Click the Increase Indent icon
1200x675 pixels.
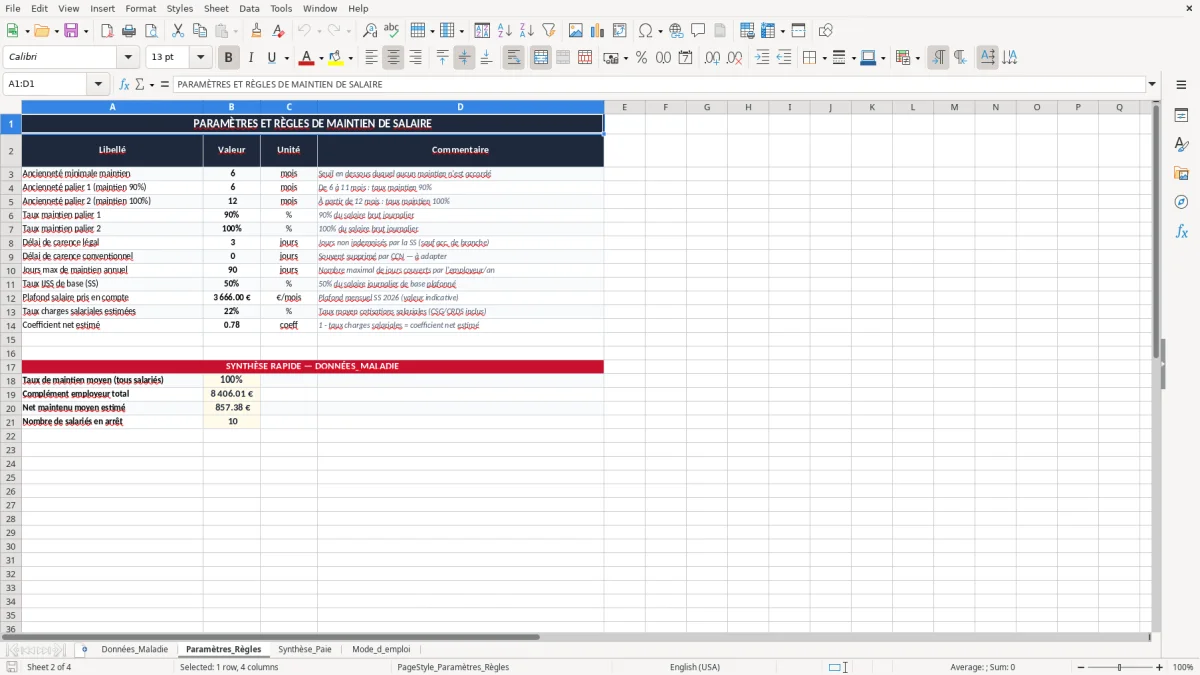click(762, 58)
